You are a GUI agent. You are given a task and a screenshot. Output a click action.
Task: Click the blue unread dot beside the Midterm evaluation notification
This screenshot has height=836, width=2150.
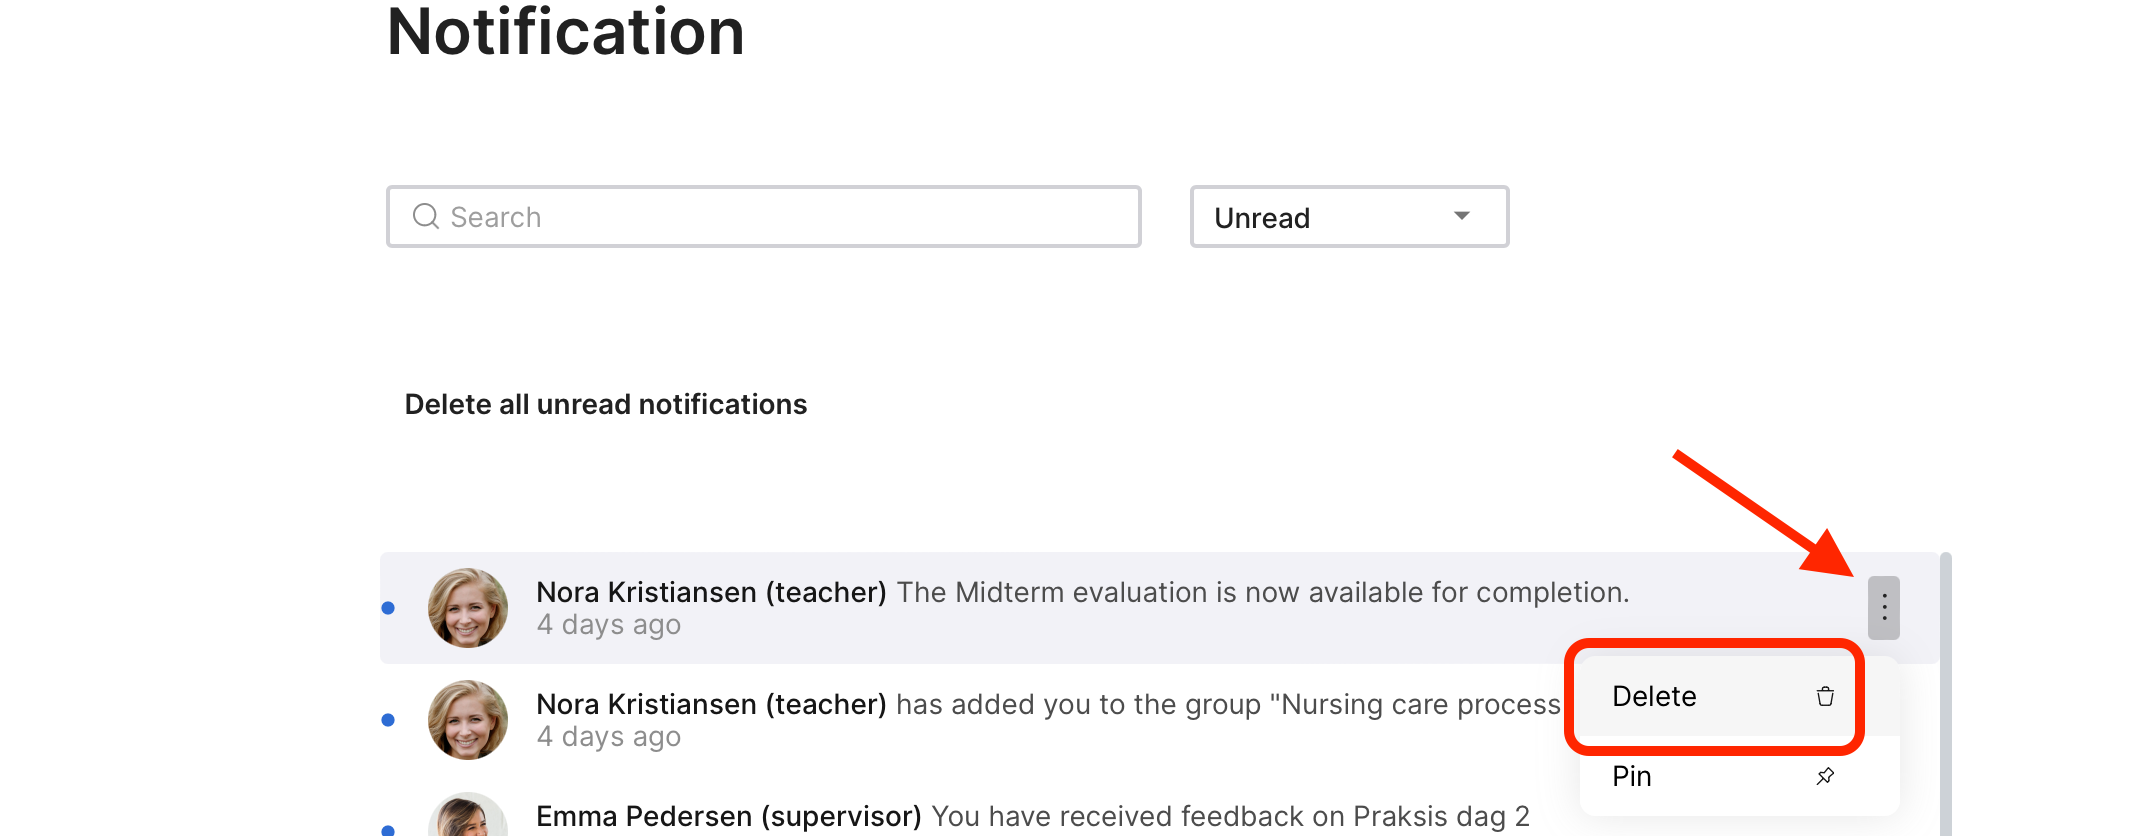388,608
